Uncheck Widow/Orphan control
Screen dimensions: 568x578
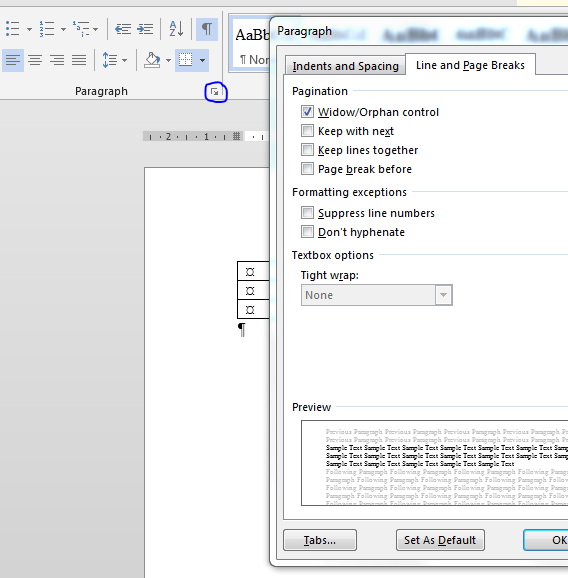(307, 112)
